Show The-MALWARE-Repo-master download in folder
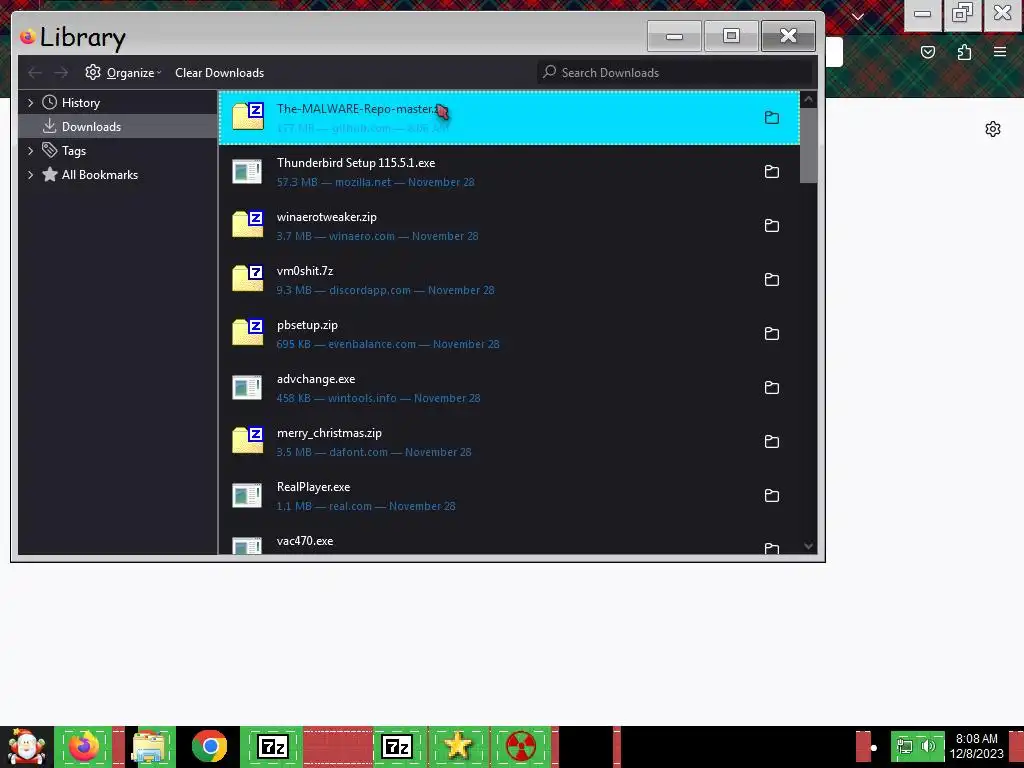This screenshot has height=768, width=1024. (x=772, y=118)
